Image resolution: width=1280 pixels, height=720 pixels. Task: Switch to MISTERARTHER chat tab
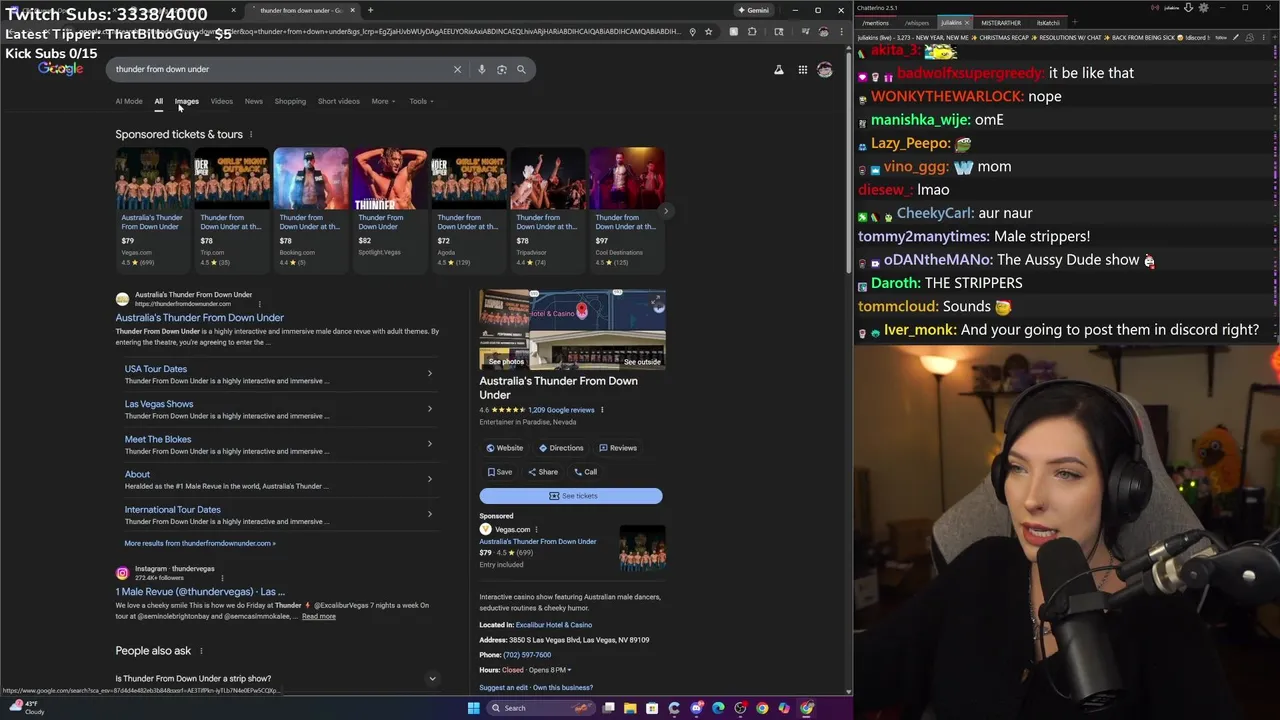tap(1000, 23)
